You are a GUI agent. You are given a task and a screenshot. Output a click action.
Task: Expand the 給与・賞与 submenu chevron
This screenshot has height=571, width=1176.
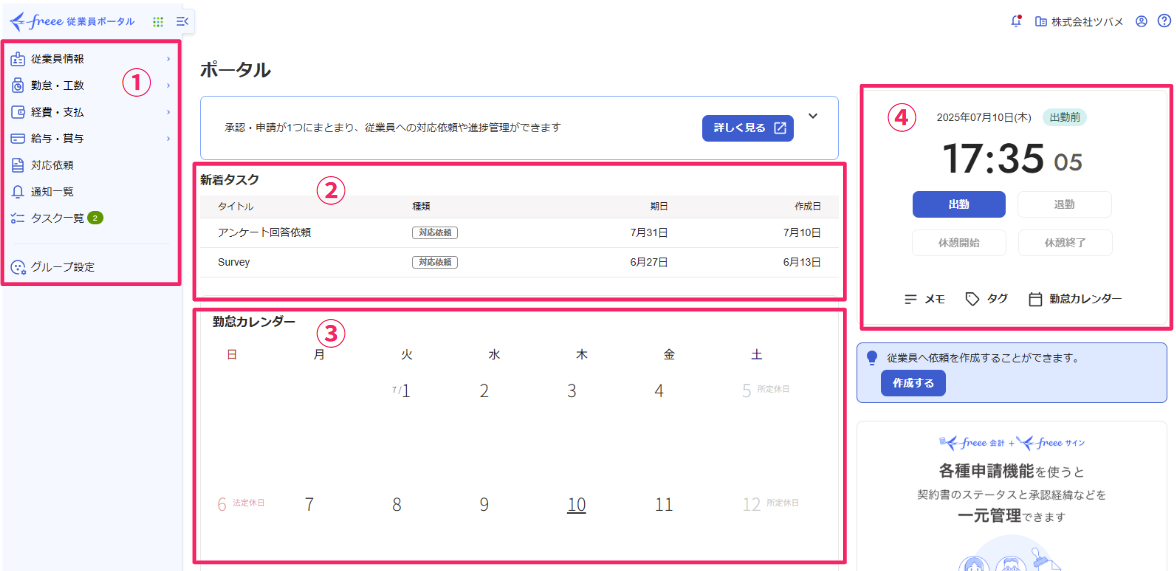click(x=168, y=139)
